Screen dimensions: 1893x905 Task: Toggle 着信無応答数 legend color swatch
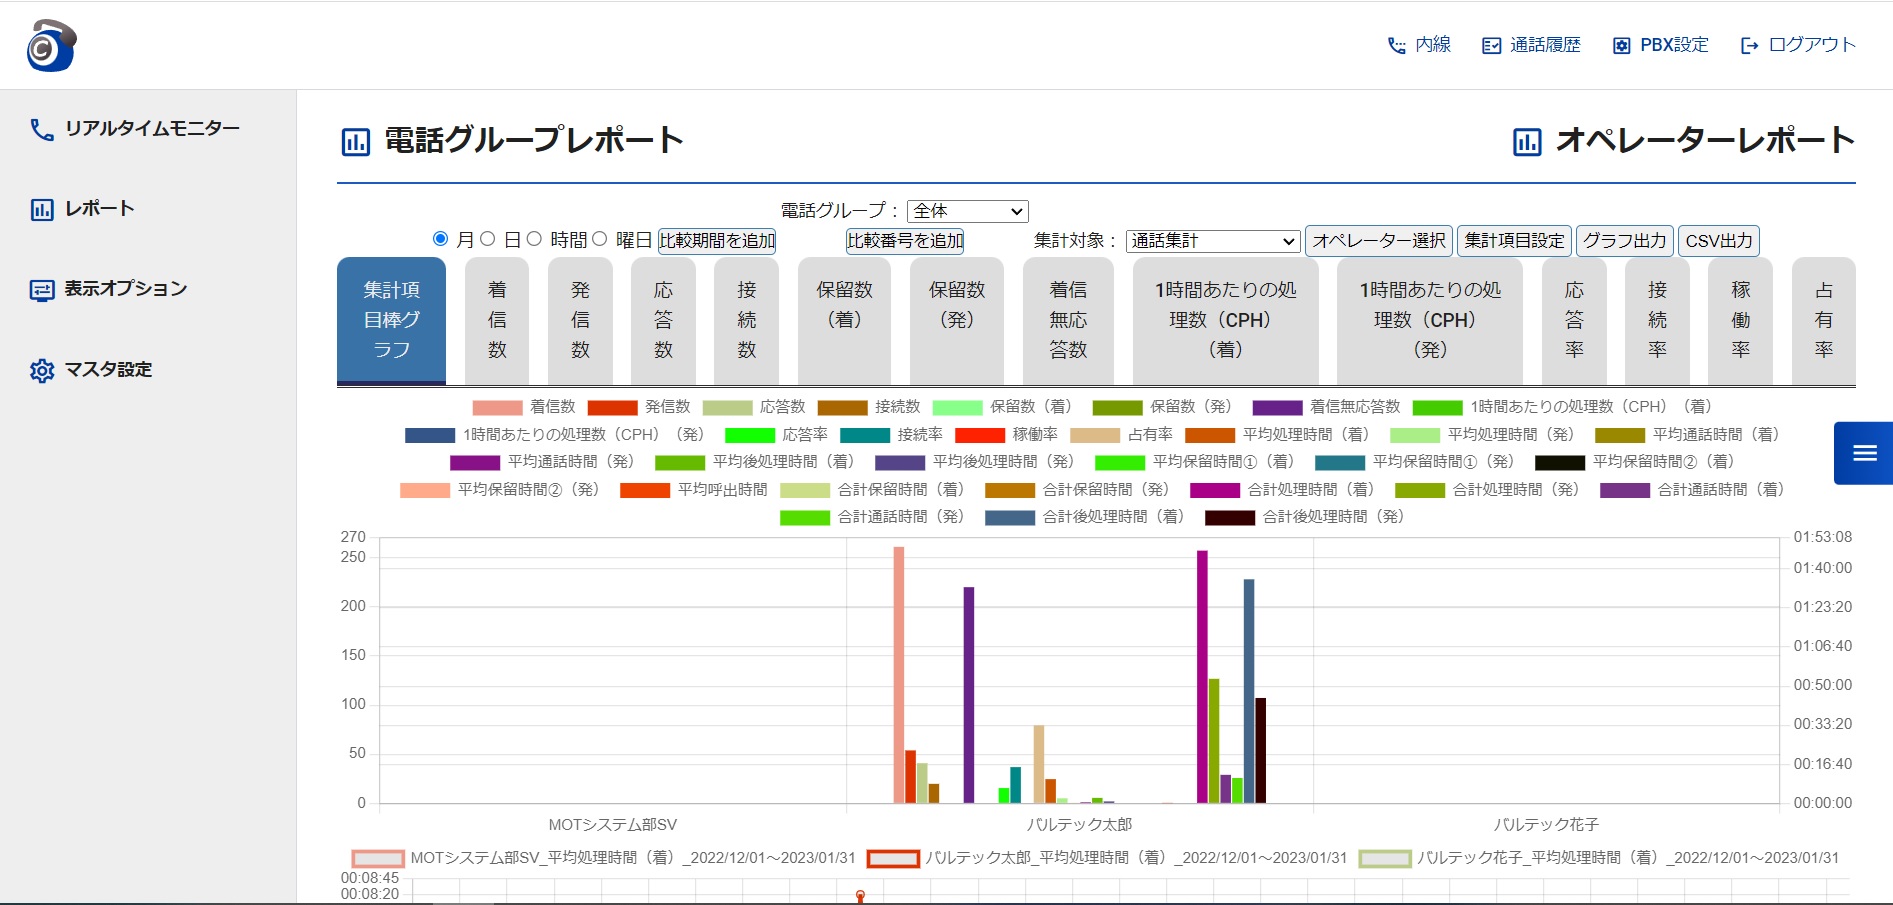1277,408
